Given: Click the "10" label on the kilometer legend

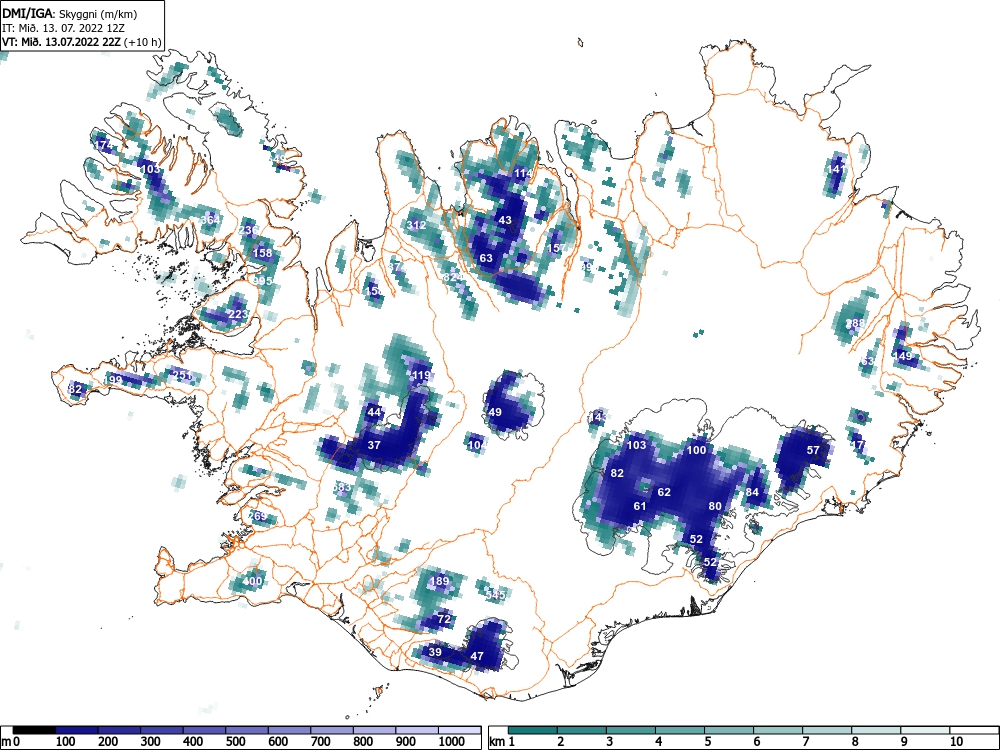Looking at the screenshot, I should pyautogui.click(x=956, y=742).
